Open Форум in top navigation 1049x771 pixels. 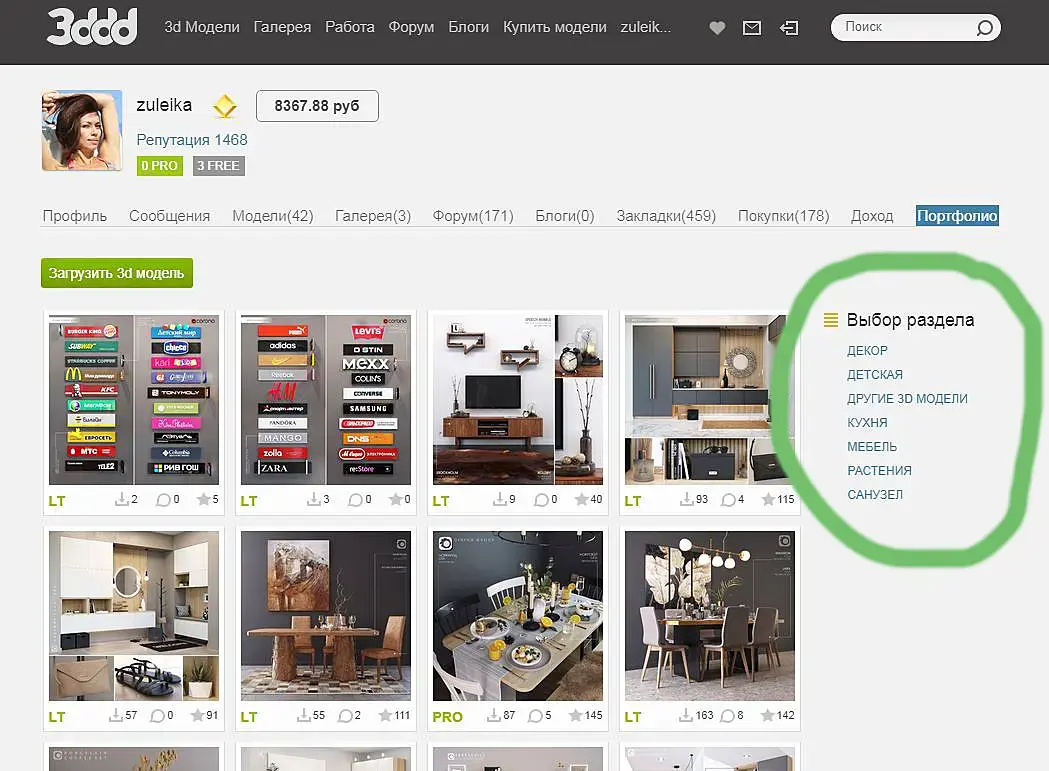tap(411, 27)
